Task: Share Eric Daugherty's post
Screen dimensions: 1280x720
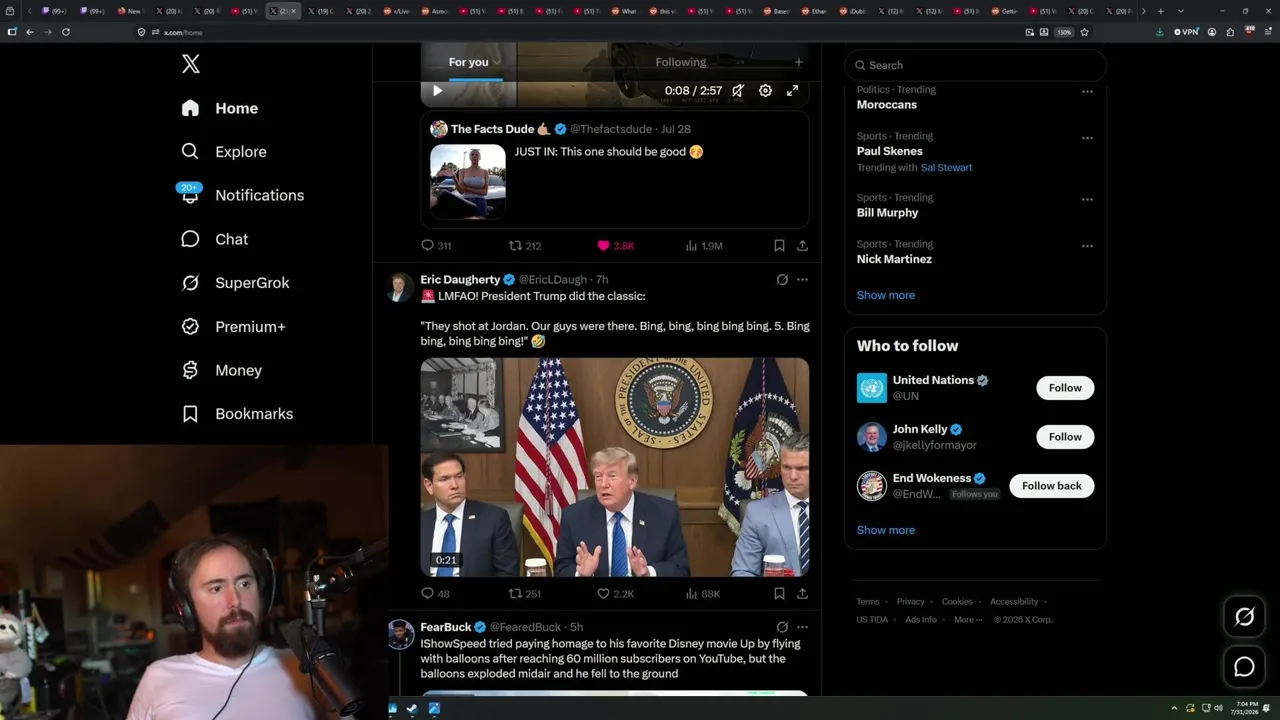Action: pos(802,593)
